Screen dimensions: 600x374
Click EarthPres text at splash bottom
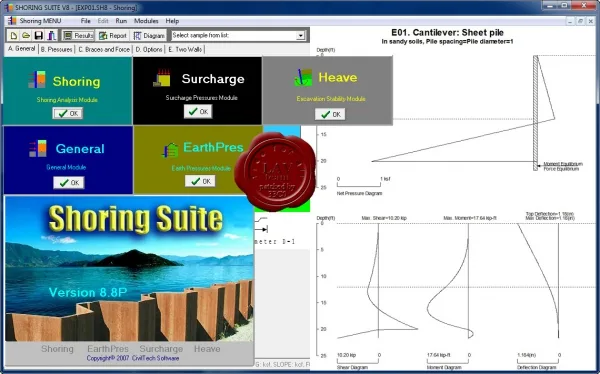(x=108, y=349)
